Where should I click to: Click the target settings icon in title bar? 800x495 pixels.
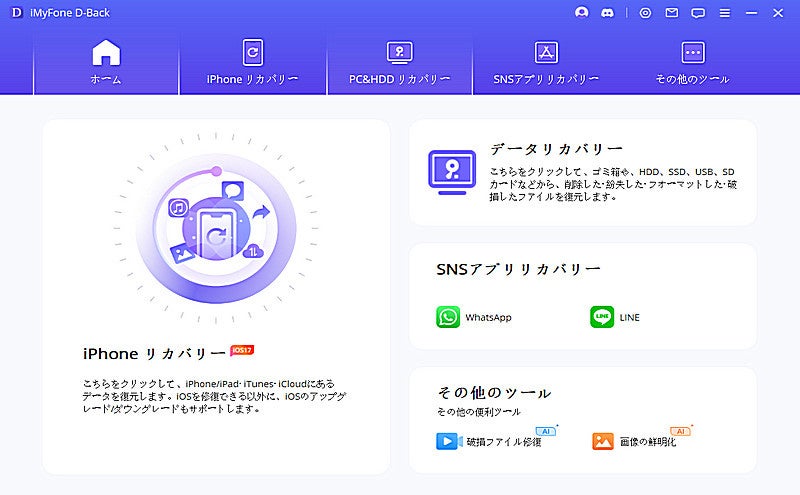[x=645, y=13]
